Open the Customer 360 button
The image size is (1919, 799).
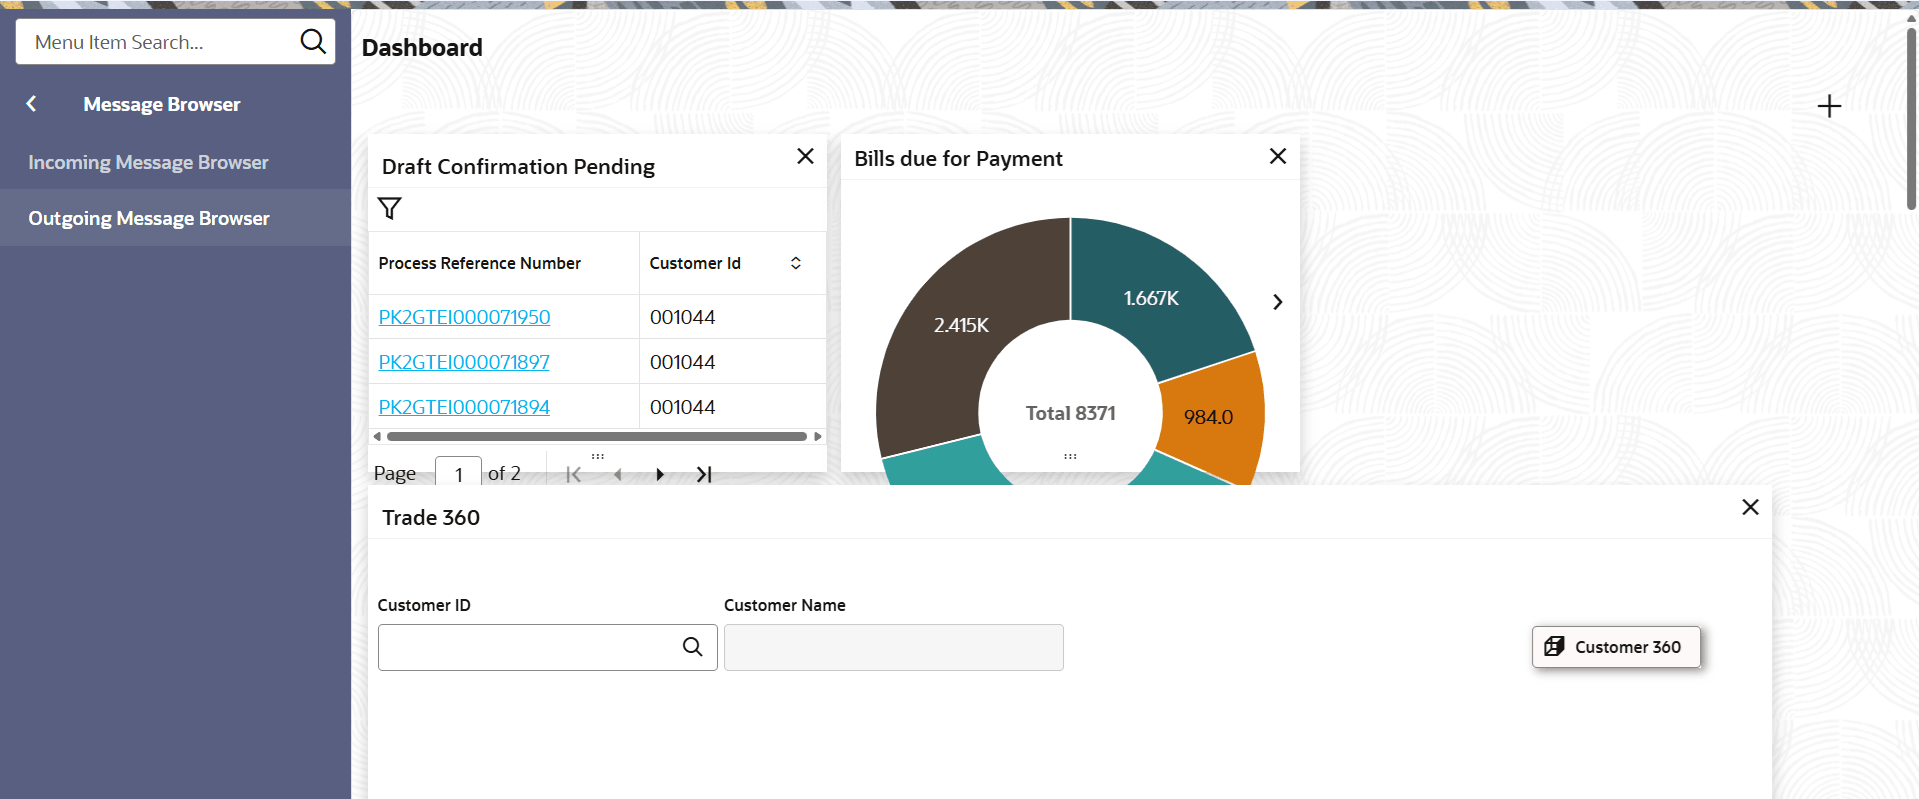[x=1616, y=647]
